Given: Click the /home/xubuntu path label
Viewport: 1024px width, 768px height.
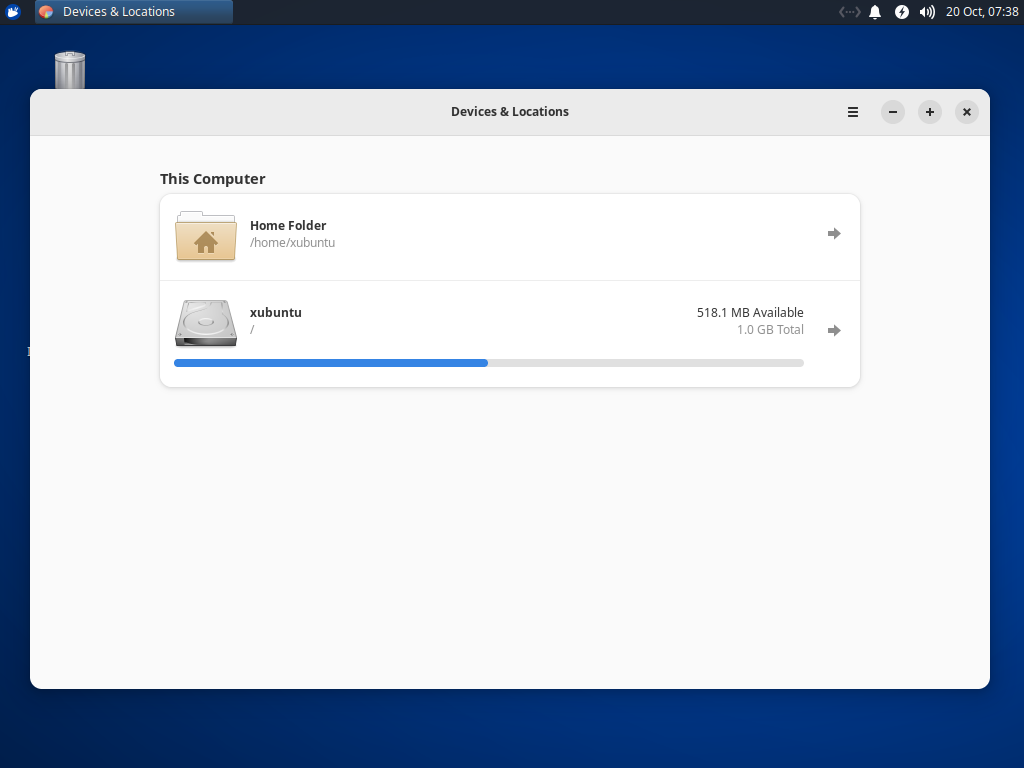Looking at the screenshot, I should [292, 242].
